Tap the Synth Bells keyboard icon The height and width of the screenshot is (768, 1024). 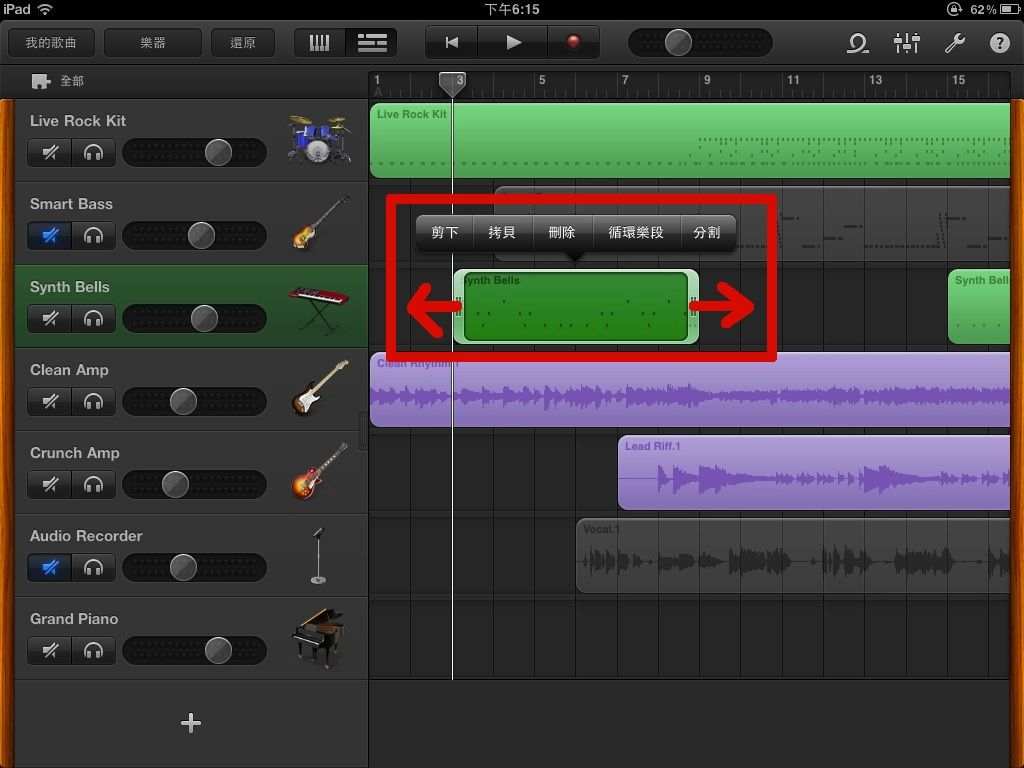[319, 305]
